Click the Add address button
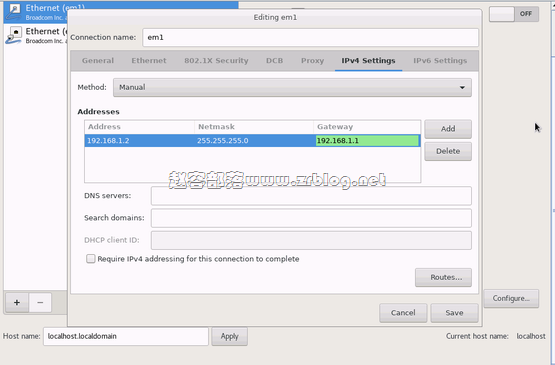The height and width of the screenshot is (365, 555). 448,129
